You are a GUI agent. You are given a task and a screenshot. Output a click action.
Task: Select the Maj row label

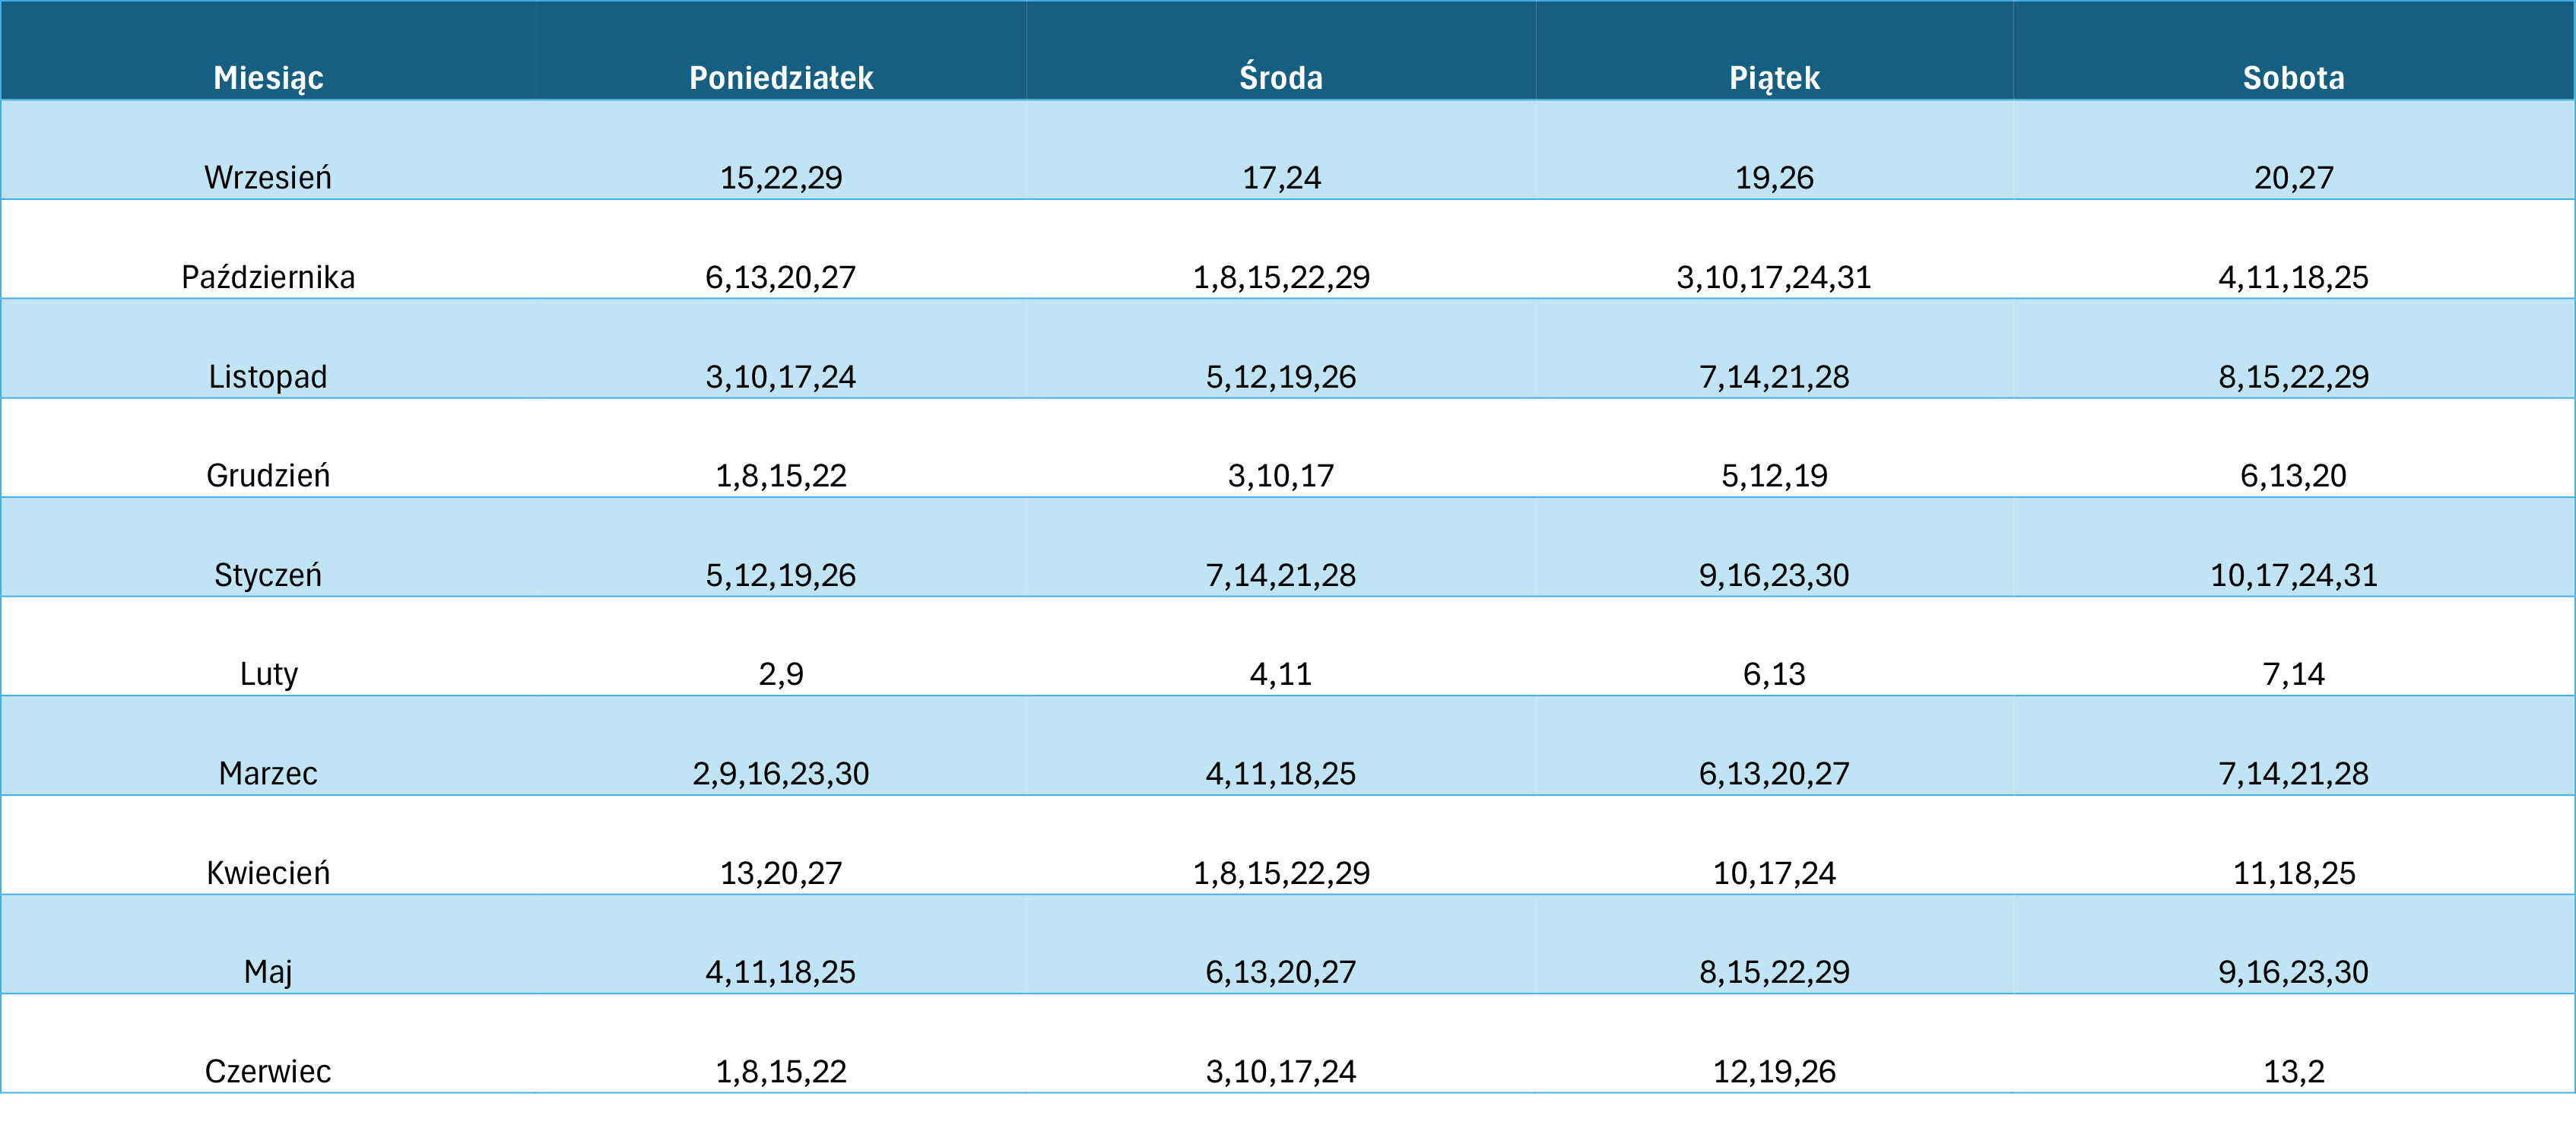(x=268, y=971)
